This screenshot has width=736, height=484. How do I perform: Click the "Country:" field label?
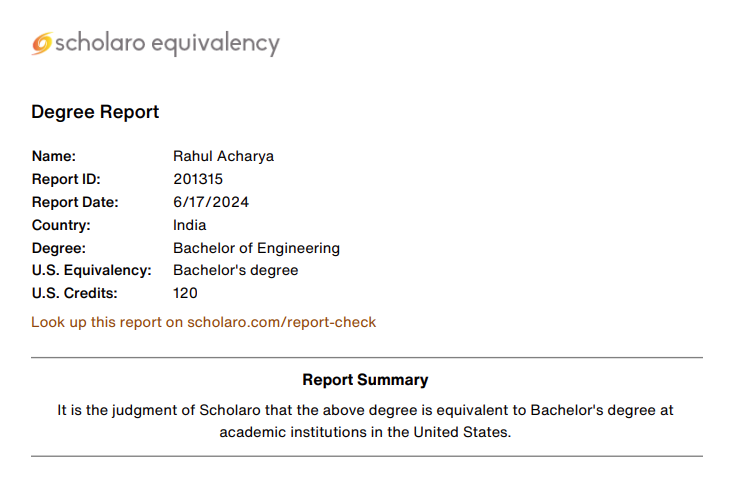[x=61, y=225]
